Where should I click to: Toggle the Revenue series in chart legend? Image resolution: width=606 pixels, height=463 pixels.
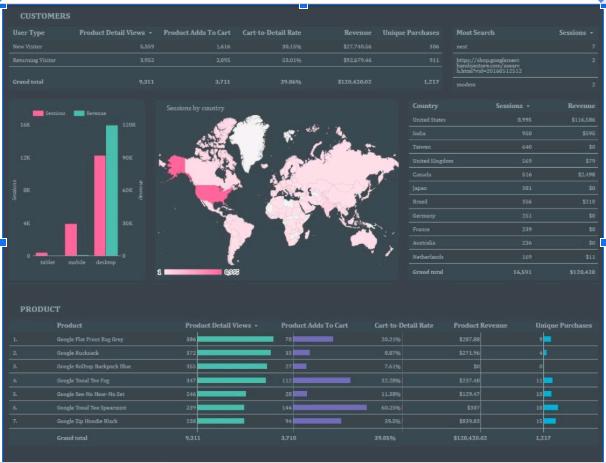[x=90, y=113]
